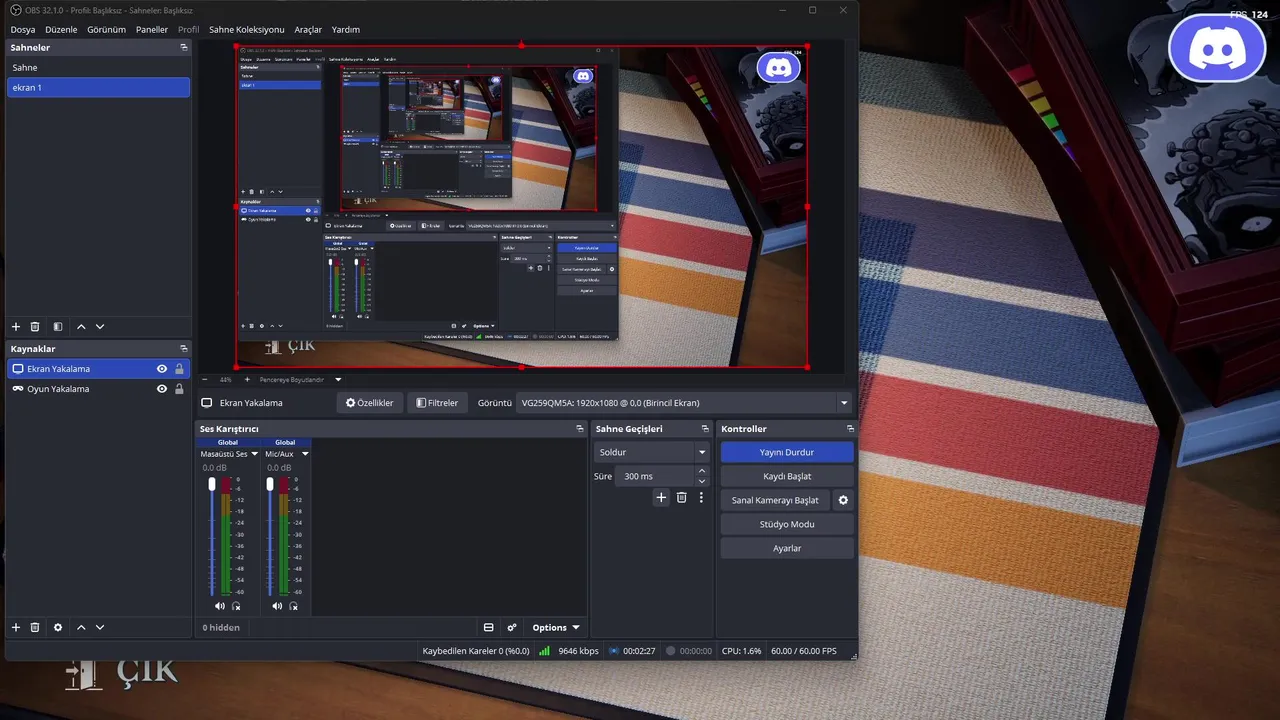
Task: Float the Ses Karıştırıcı dock panel
Action: (x=580, y=428)
